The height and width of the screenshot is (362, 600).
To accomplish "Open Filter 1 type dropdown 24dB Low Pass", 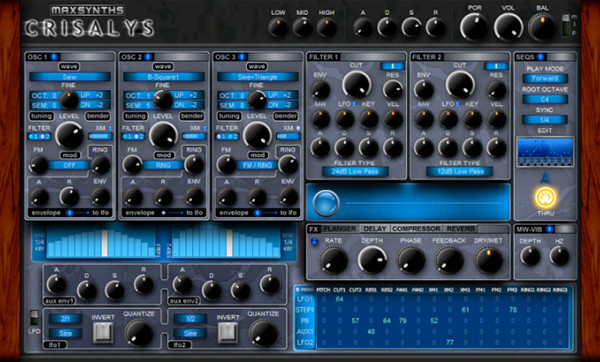I will pos(355,171).
